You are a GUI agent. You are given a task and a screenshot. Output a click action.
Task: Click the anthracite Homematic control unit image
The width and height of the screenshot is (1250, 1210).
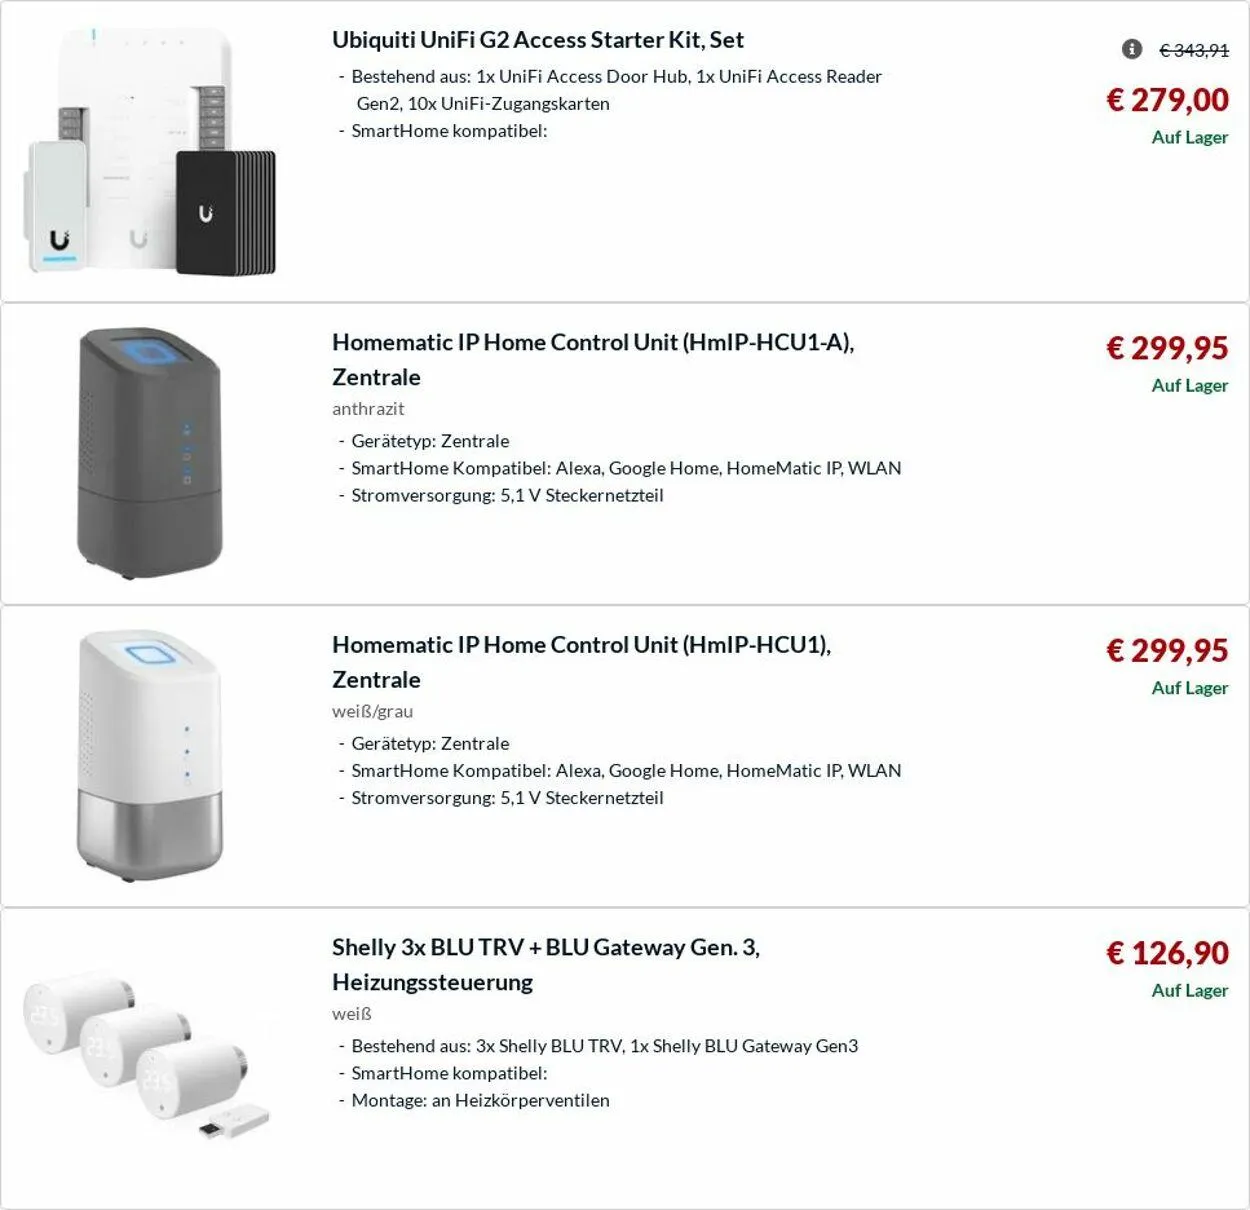pos(150,454)
